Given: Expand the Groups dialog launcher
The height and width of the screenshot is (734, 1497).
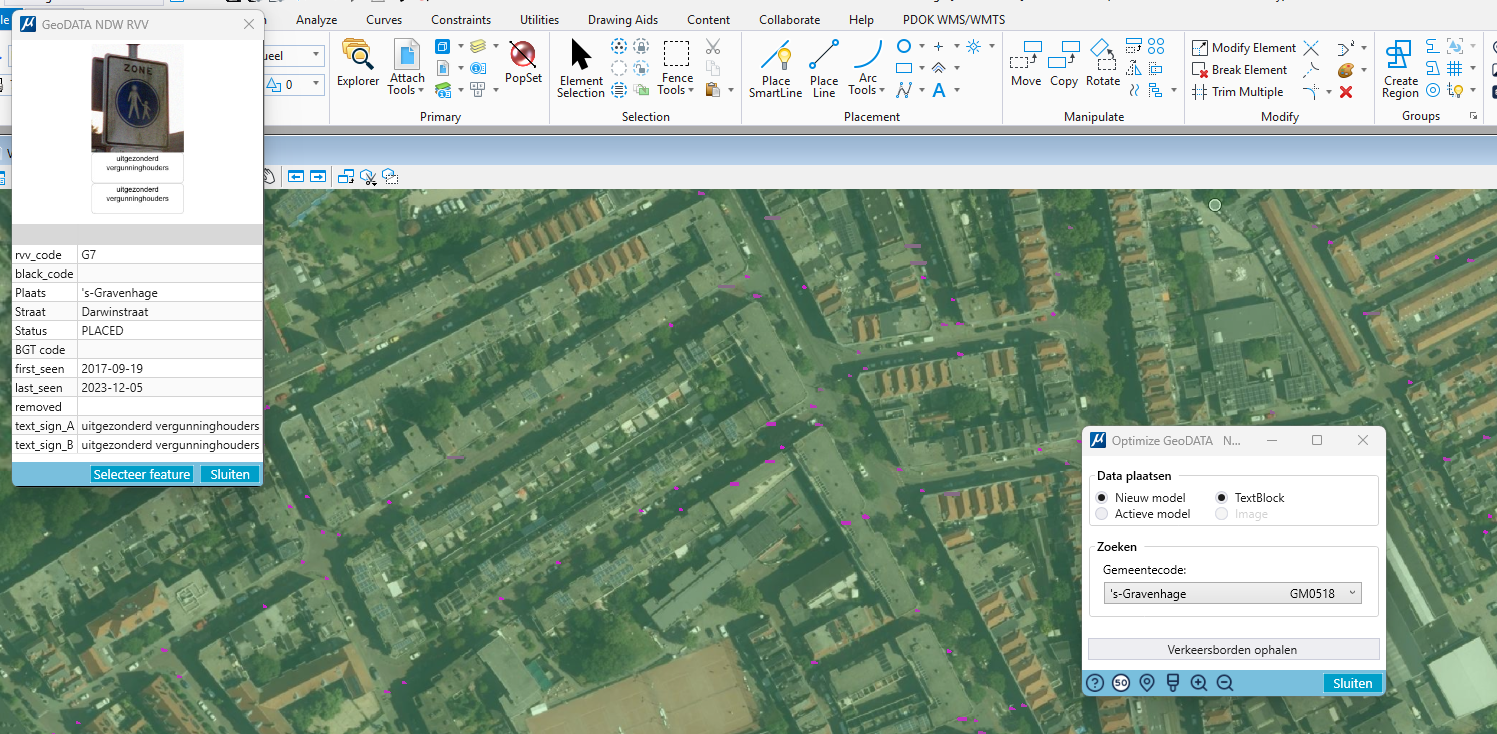Looking at the screenshot, I should (1472, 117).
